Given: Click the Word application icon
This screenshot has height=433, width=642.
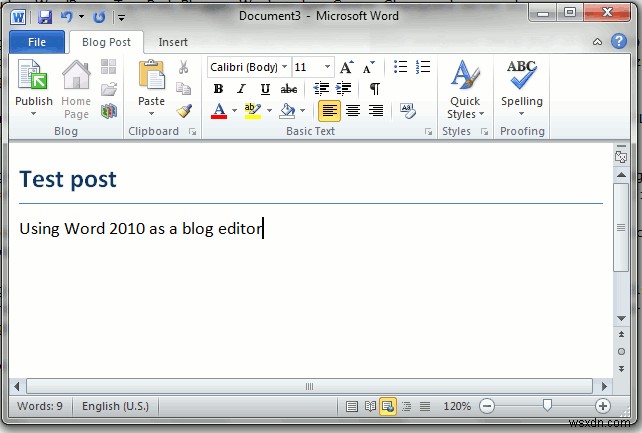Looking at the screenshot, I should [18, 17].
